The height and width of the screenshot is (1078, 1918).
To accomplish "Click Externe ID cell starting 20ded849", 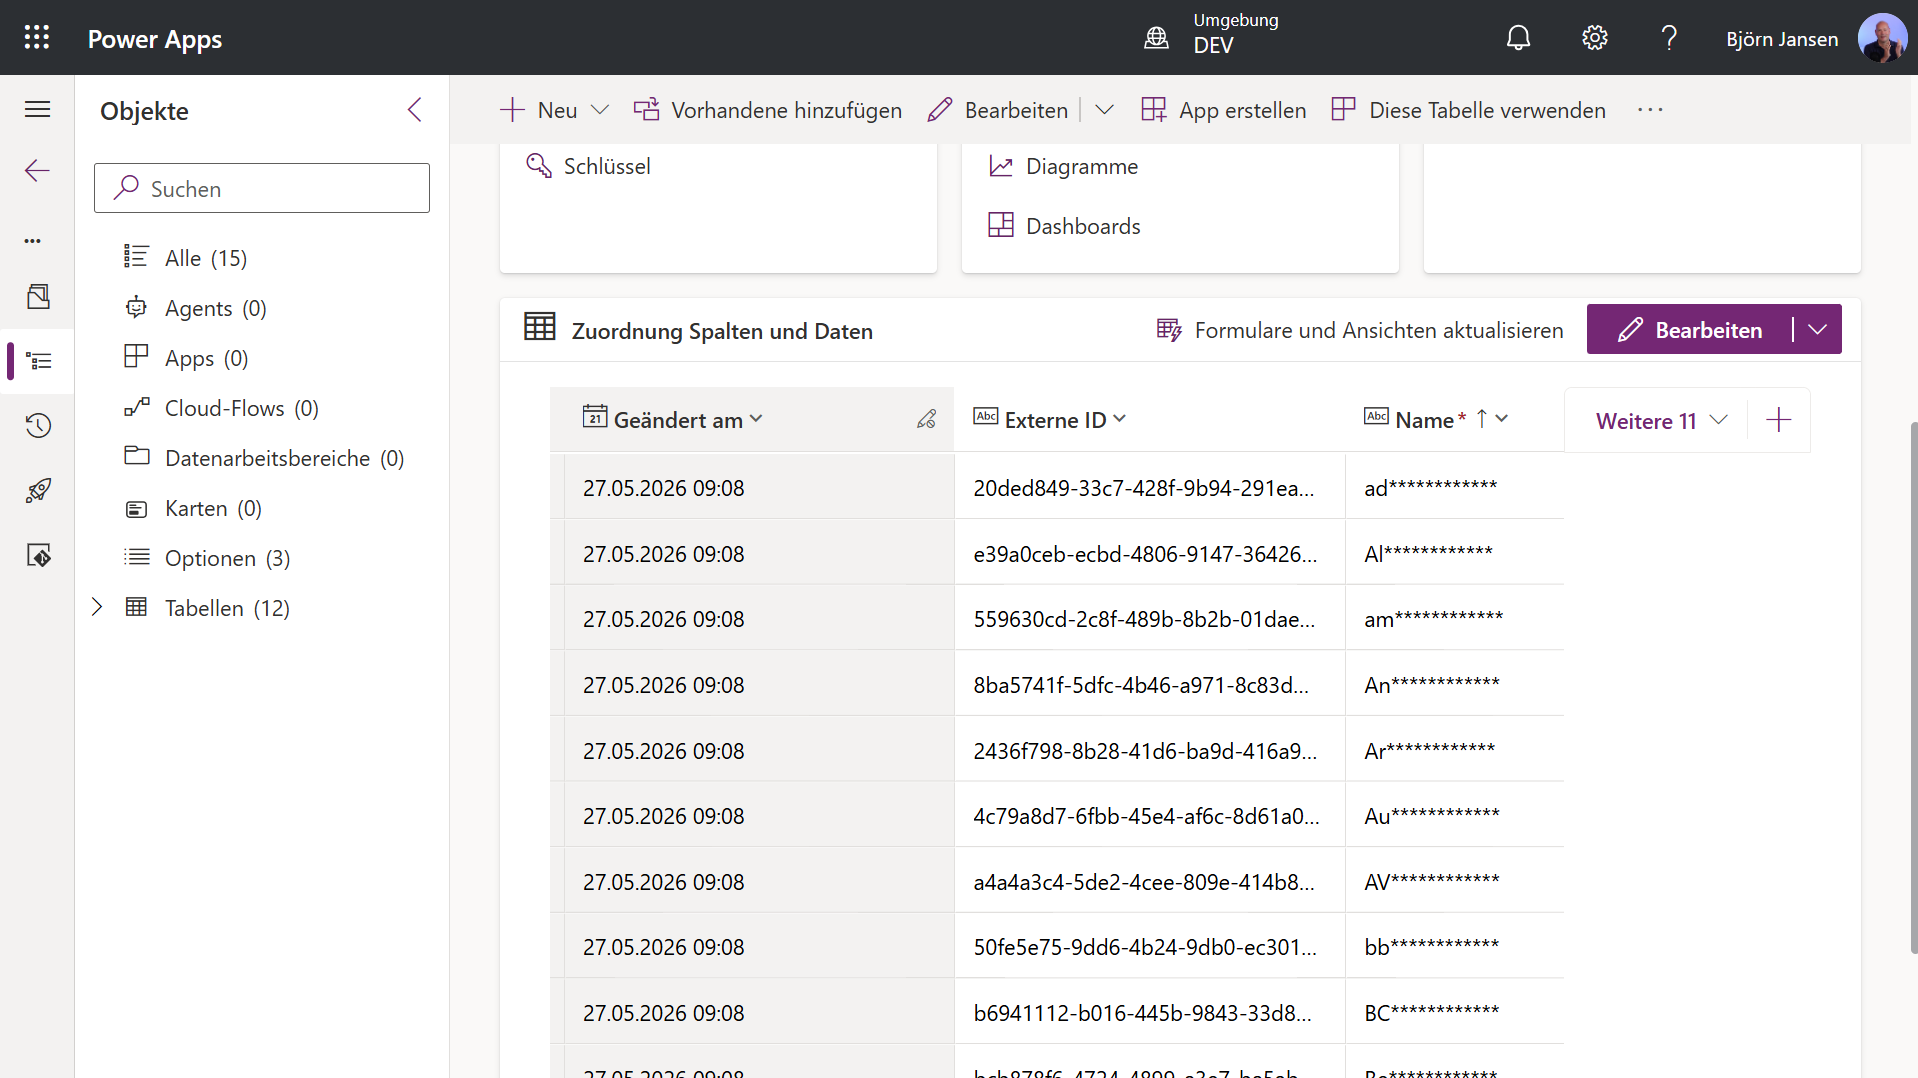I will [x=1150, y=488].
